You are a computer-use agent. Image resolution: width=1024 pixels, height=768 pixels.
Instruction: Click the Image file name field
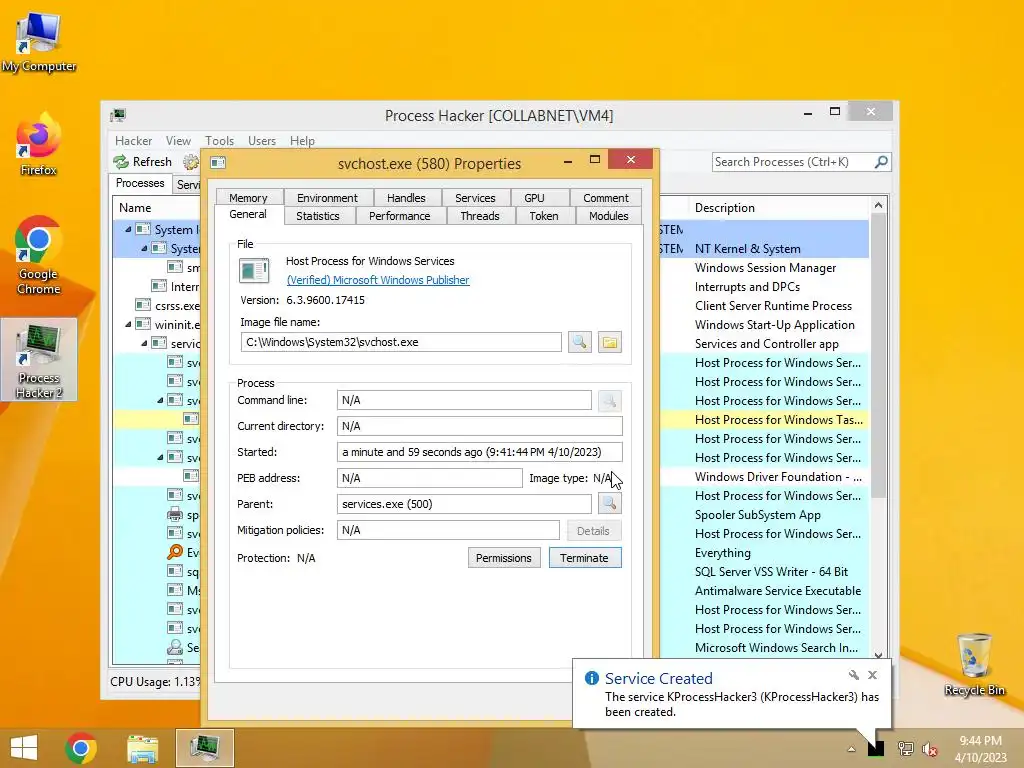tap(401, 342)
